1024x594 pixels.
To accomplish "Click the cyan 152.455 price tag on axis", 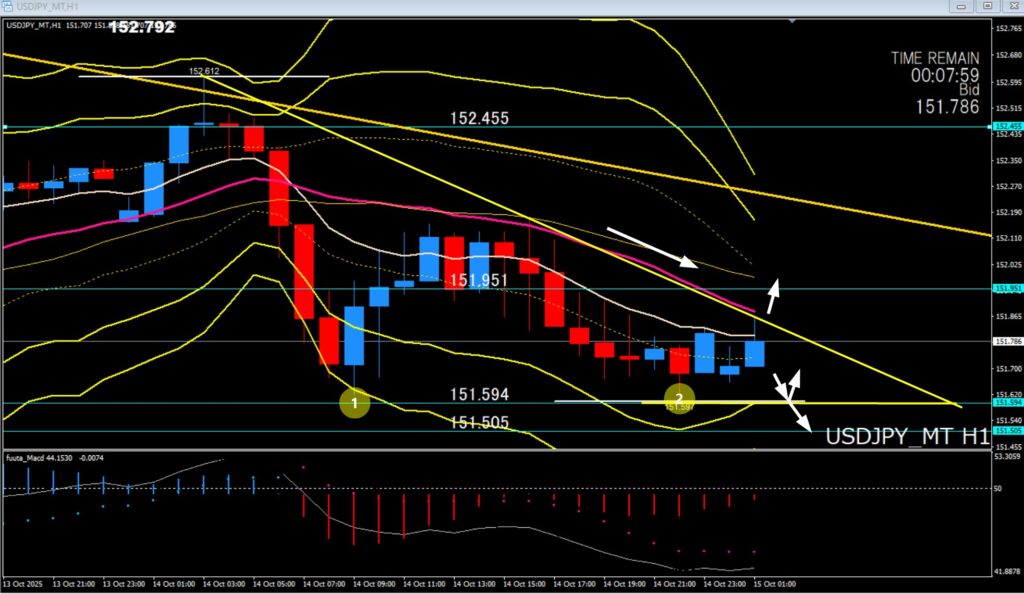I will pos(1006,127).
